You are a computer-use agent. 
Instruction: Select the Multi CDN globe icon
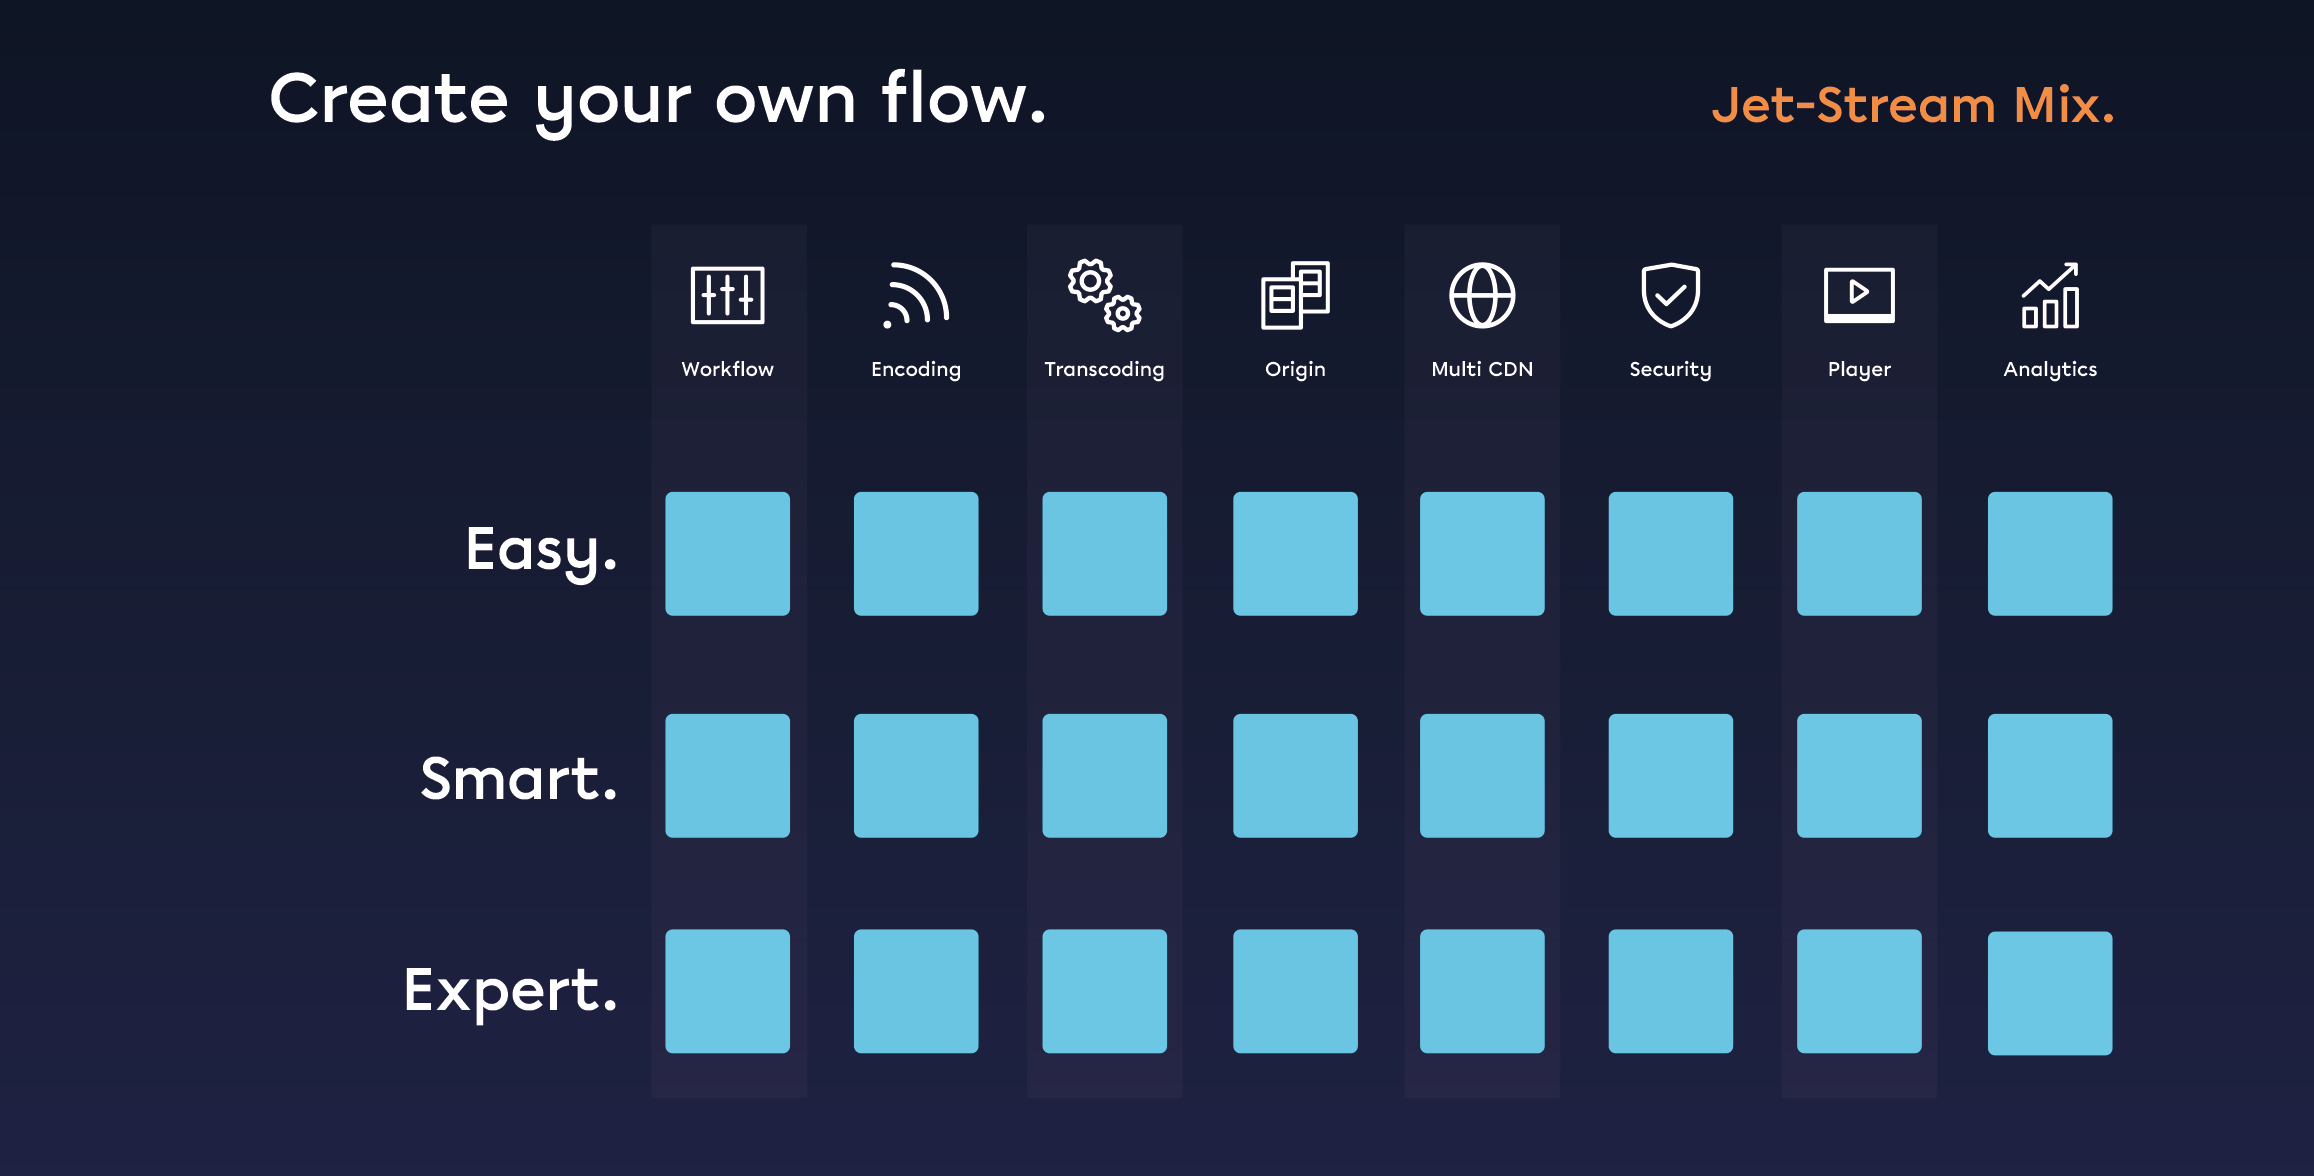click(x=1482, y=295)
